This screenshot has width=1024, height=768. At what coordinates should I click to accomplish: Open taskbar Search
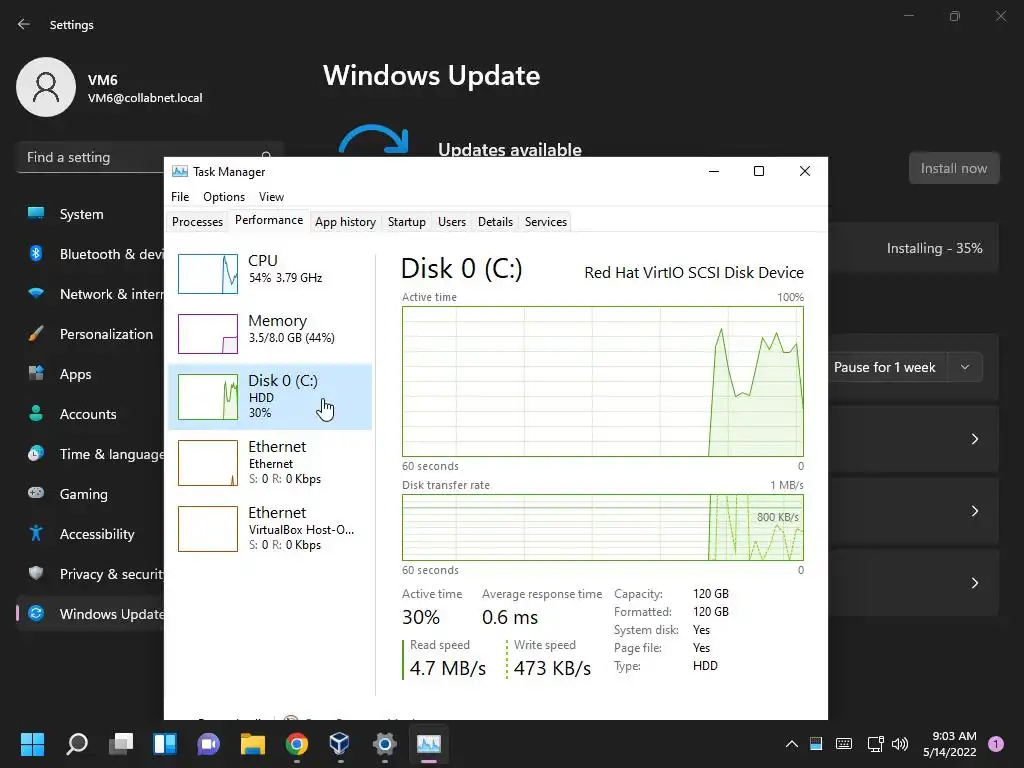tap(77, 744)
